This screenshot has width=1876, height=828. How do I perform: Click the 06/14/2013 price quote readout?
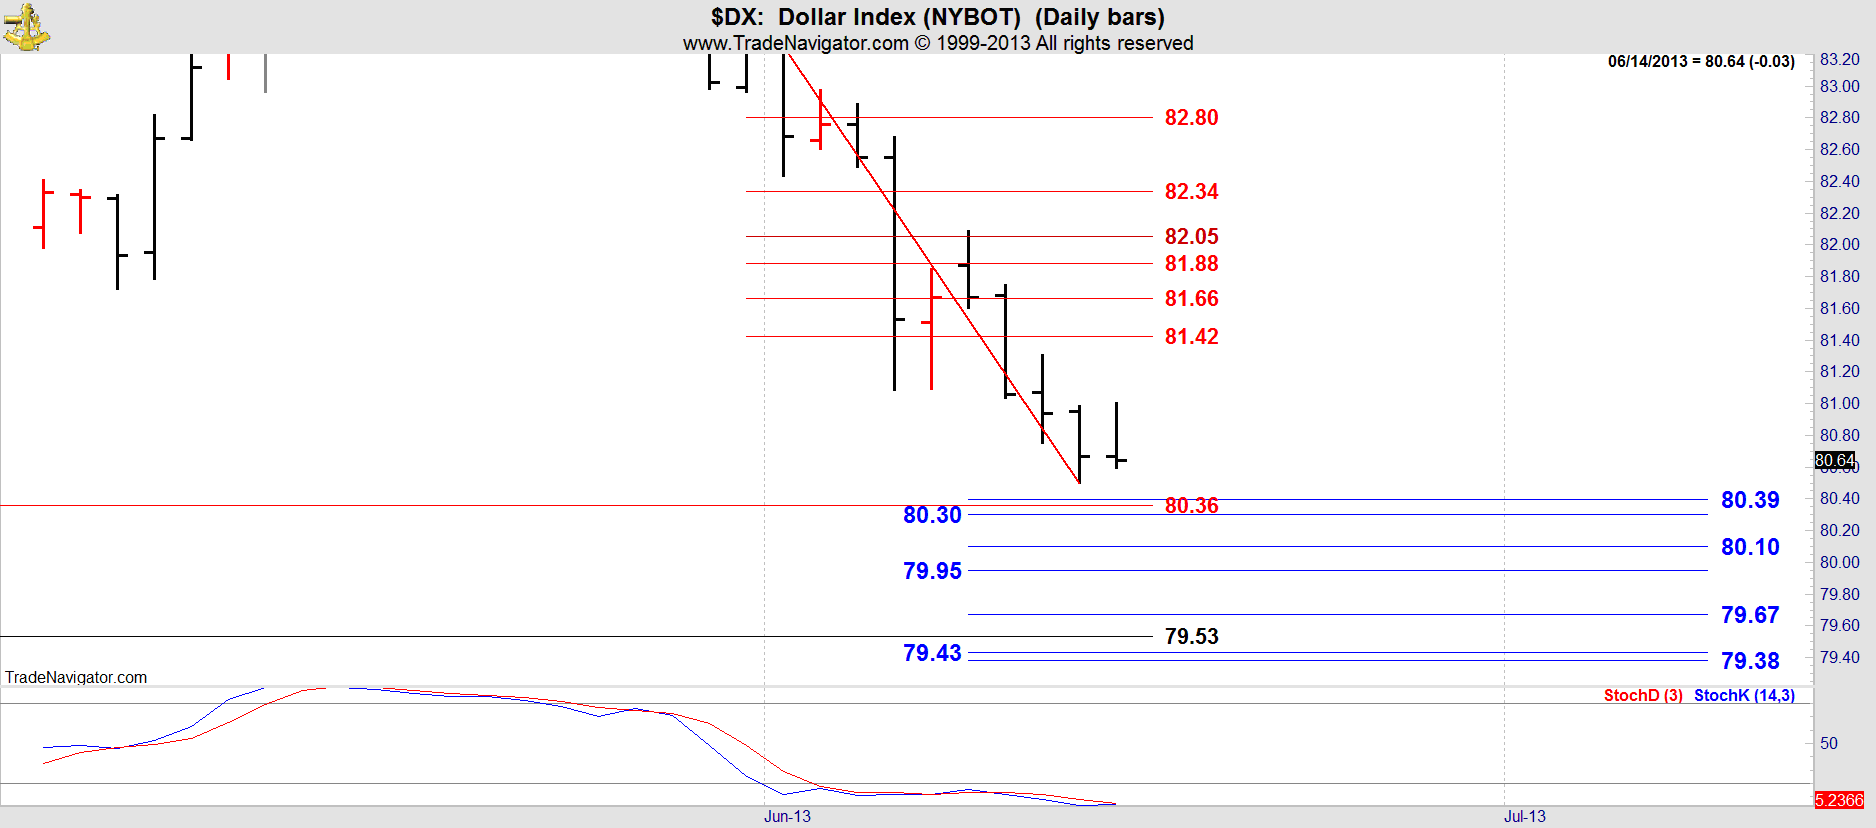click(x=1700, y=61)
